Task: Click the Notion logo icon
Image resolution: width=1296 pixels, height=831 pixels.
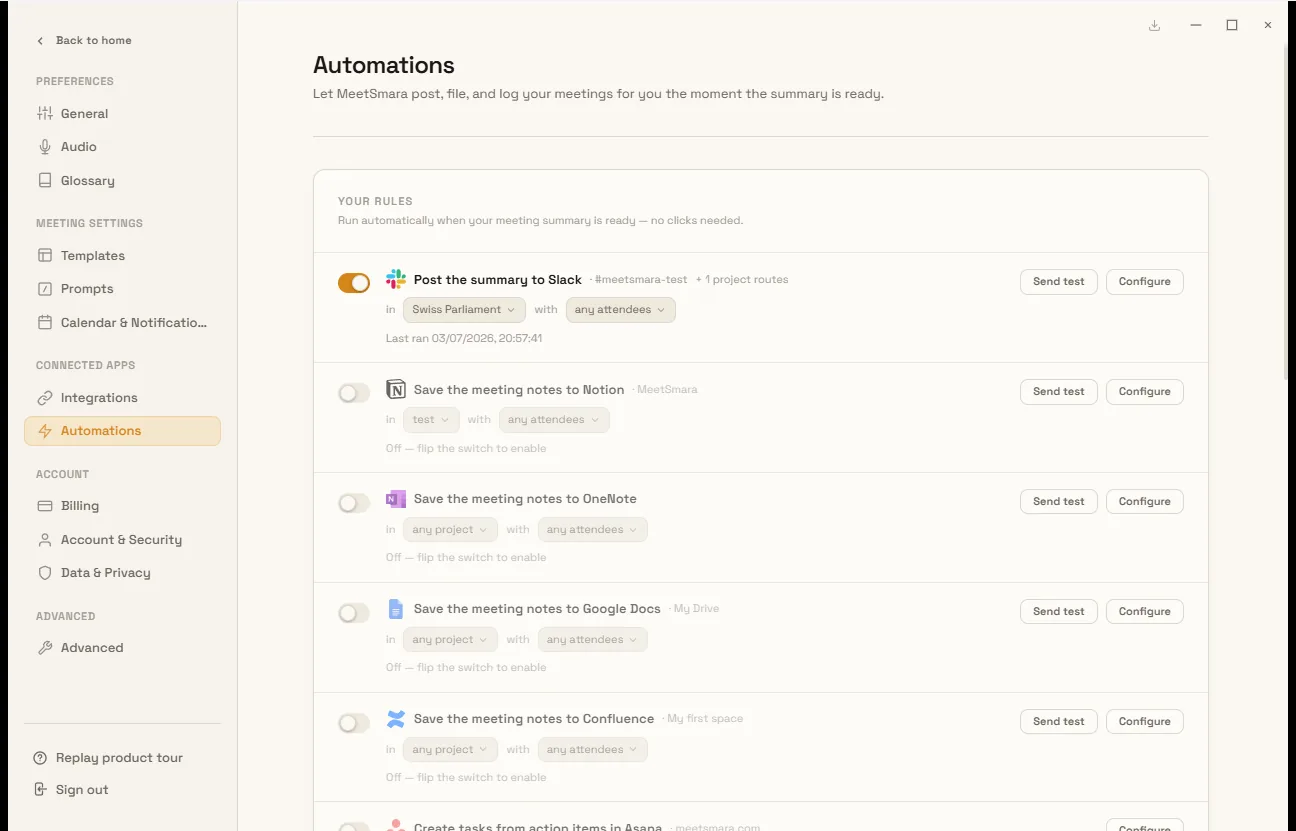Action: [x=396, y=390]
